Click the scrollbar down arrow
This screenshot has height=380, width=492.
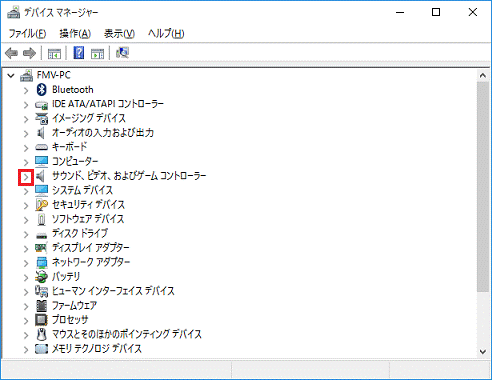pyautogui.click(x=482, y=351)
